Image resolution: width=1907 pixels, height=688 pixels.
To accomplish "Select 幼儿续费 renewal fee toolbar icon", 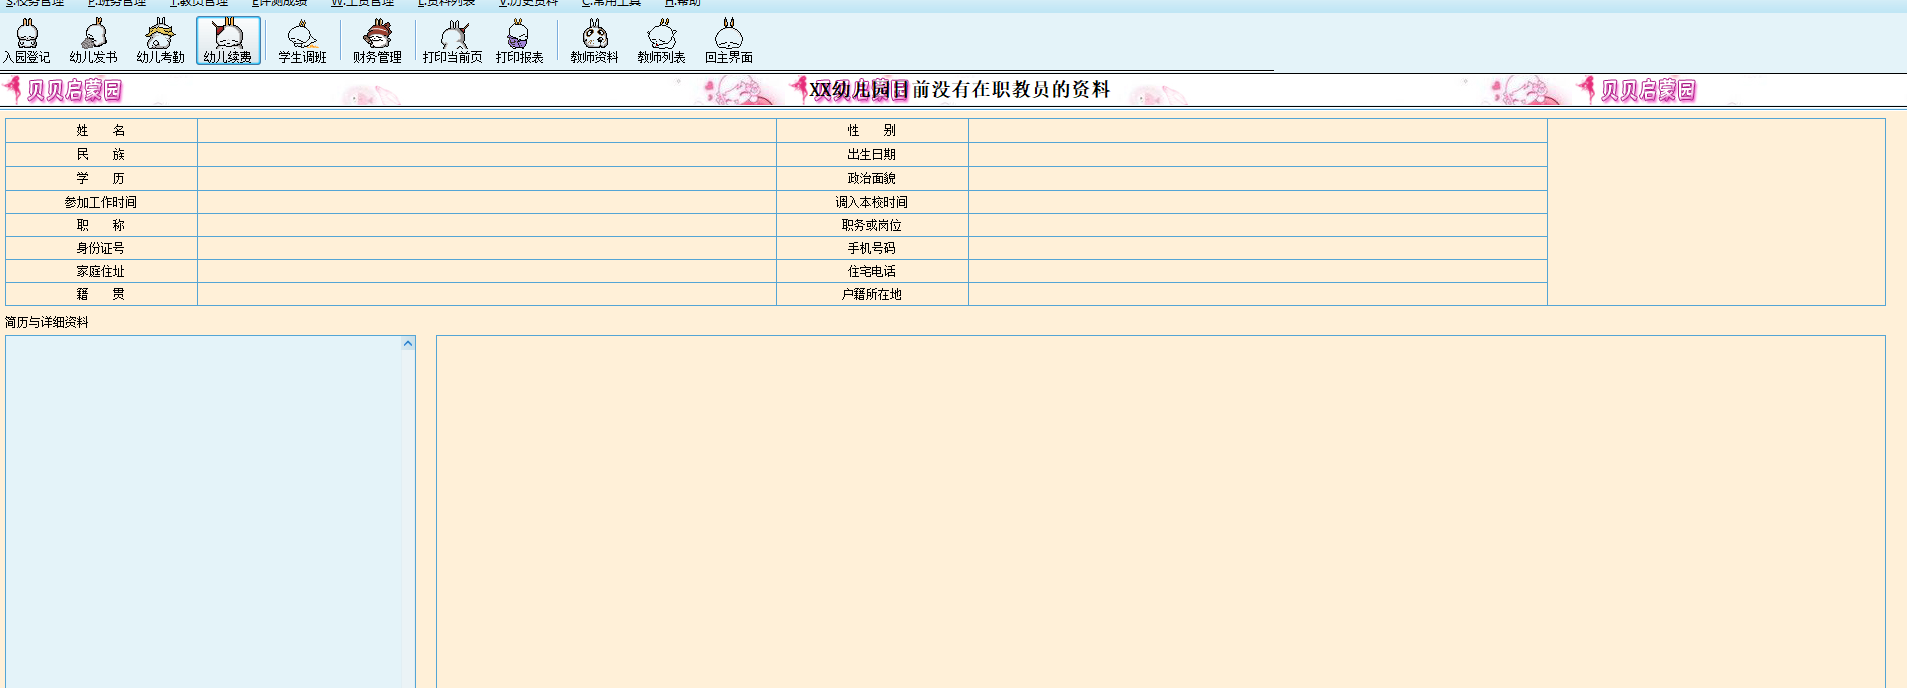I will [x=228, y=41].
